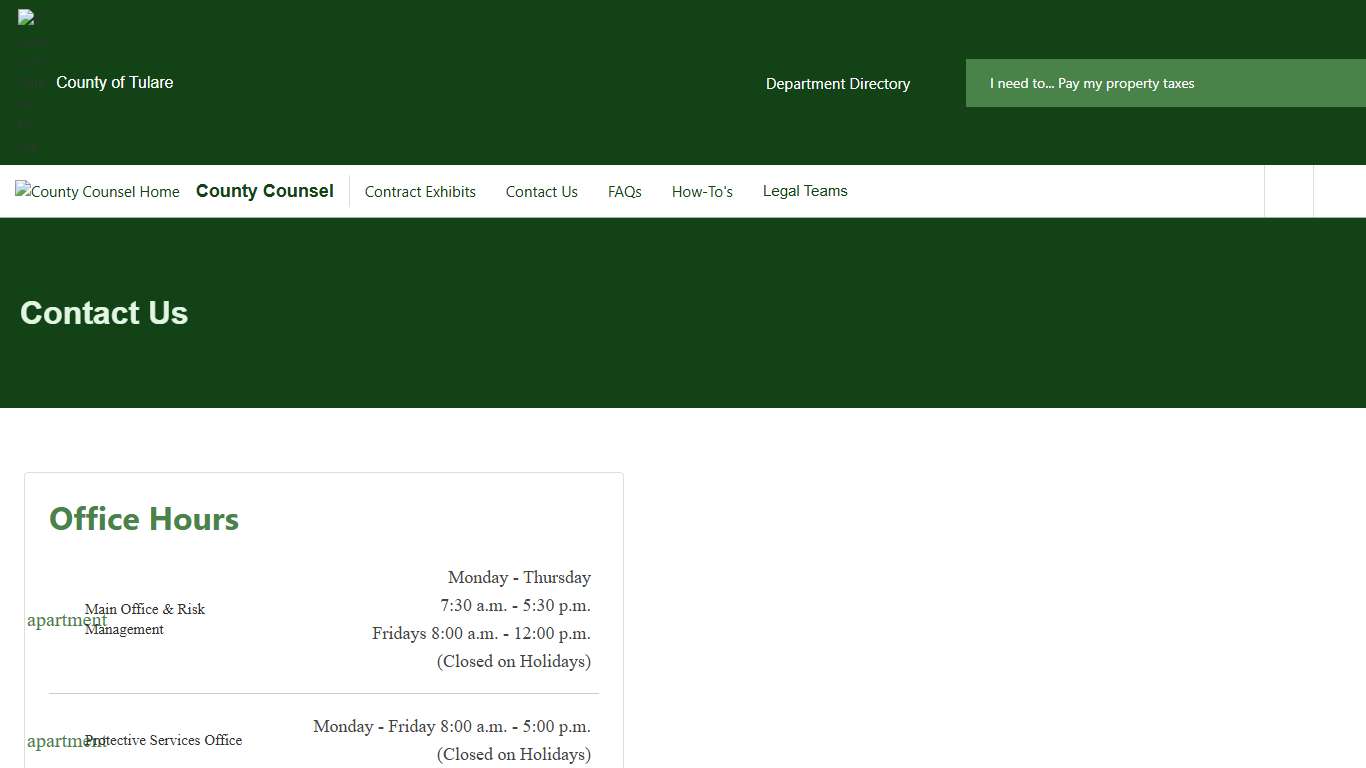1366x768 pixels.
Task: Select Contact Us in the navigation bar
Action: [541, 191]
